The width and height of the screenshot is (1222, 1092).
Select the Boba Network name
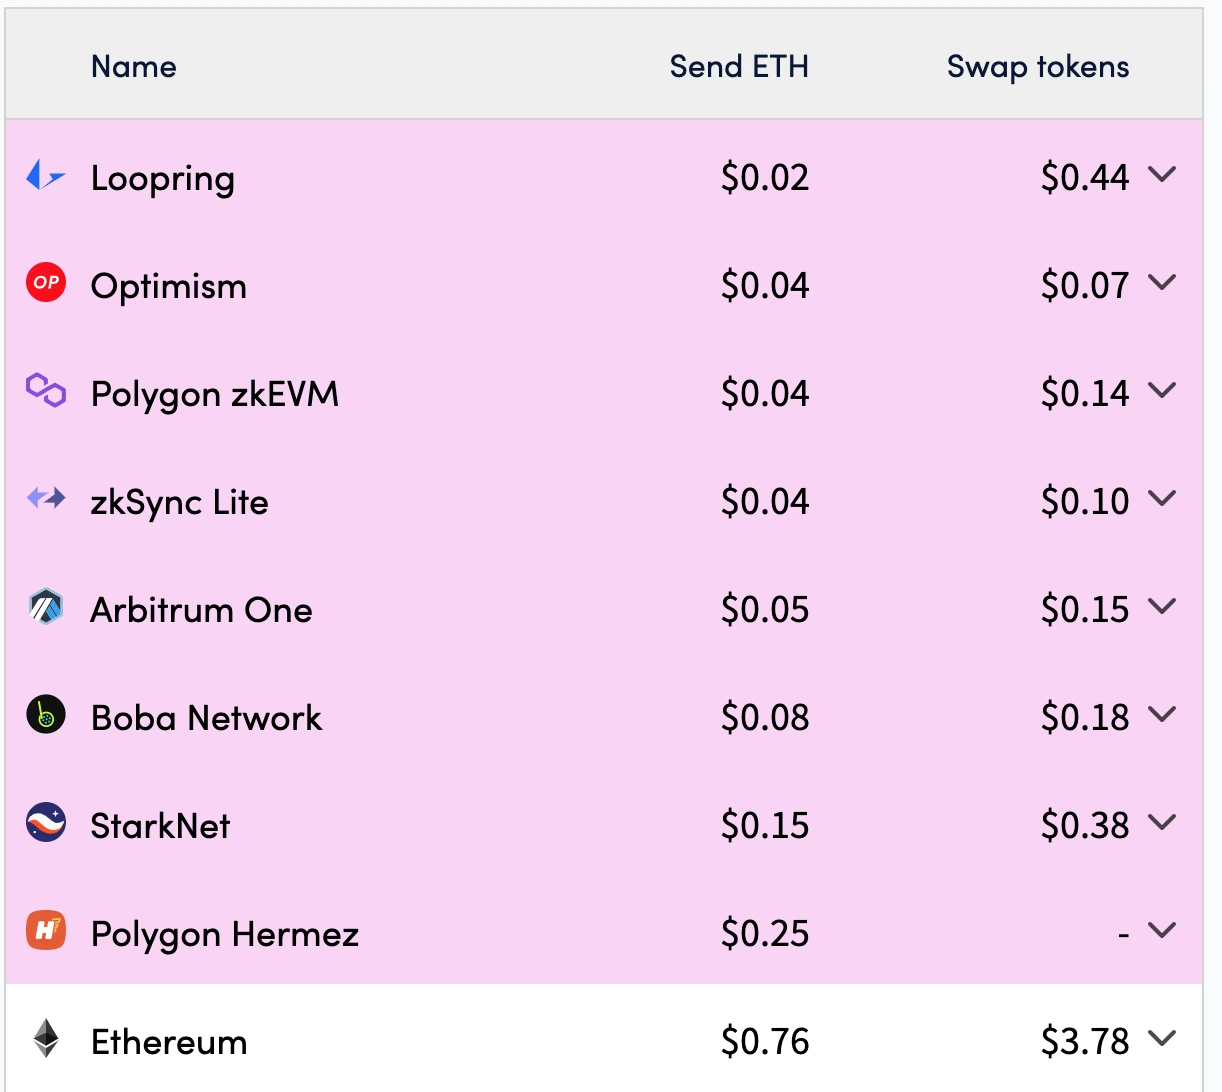206,718
